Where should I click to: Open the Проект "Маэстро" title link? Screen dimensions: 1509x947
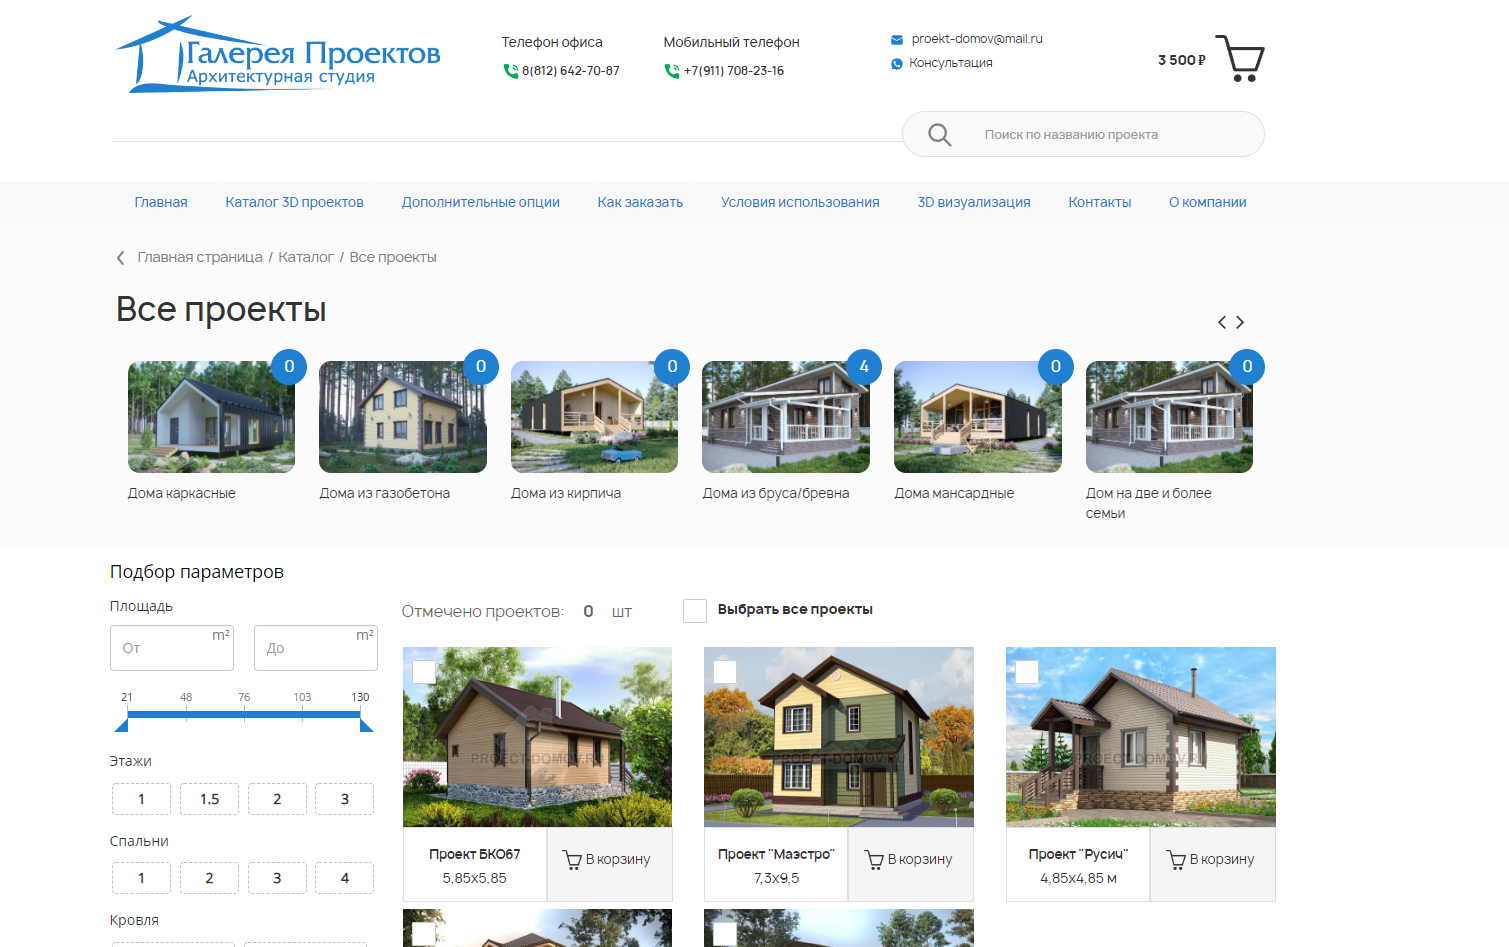[x=776, y=855]
